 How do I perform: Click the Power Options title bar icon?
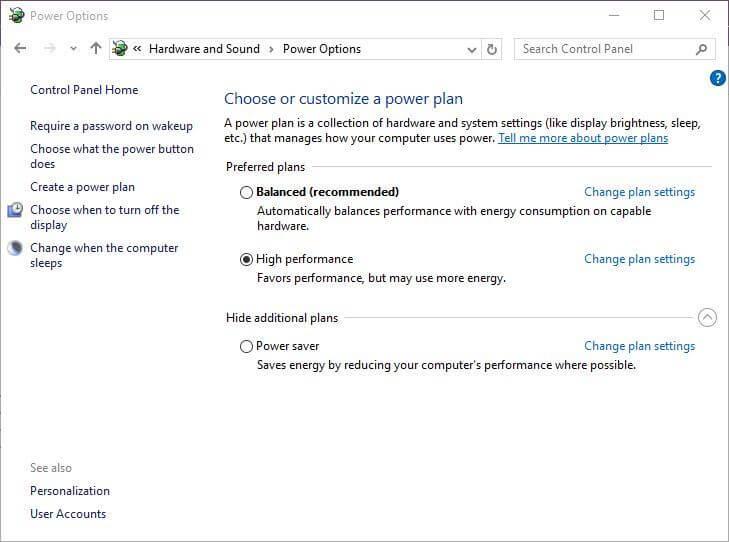pos(16,15)
